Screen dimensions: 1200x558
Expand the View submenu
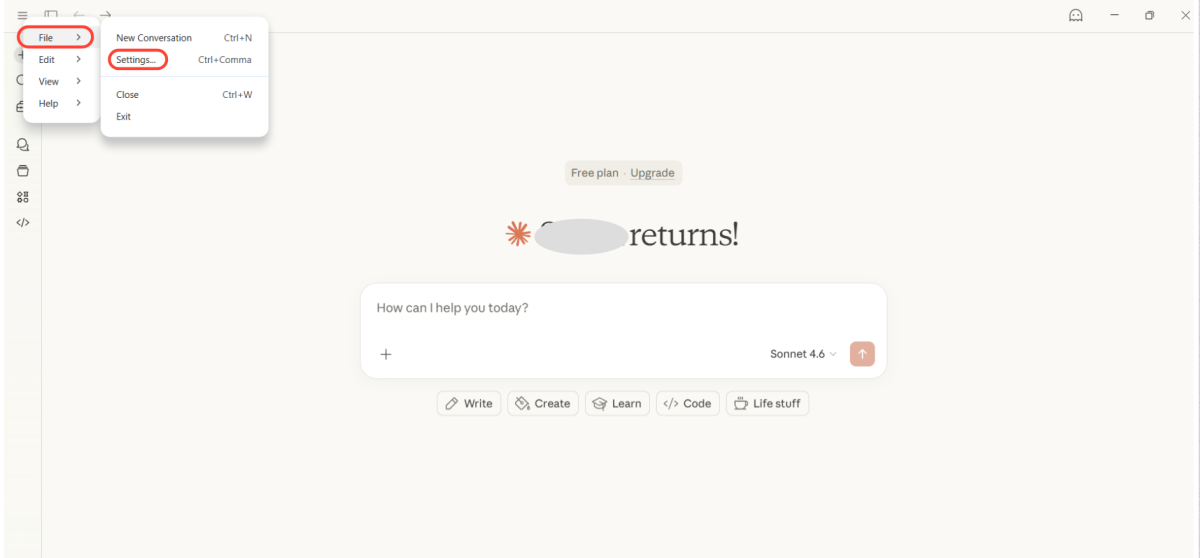coord(60,82)
